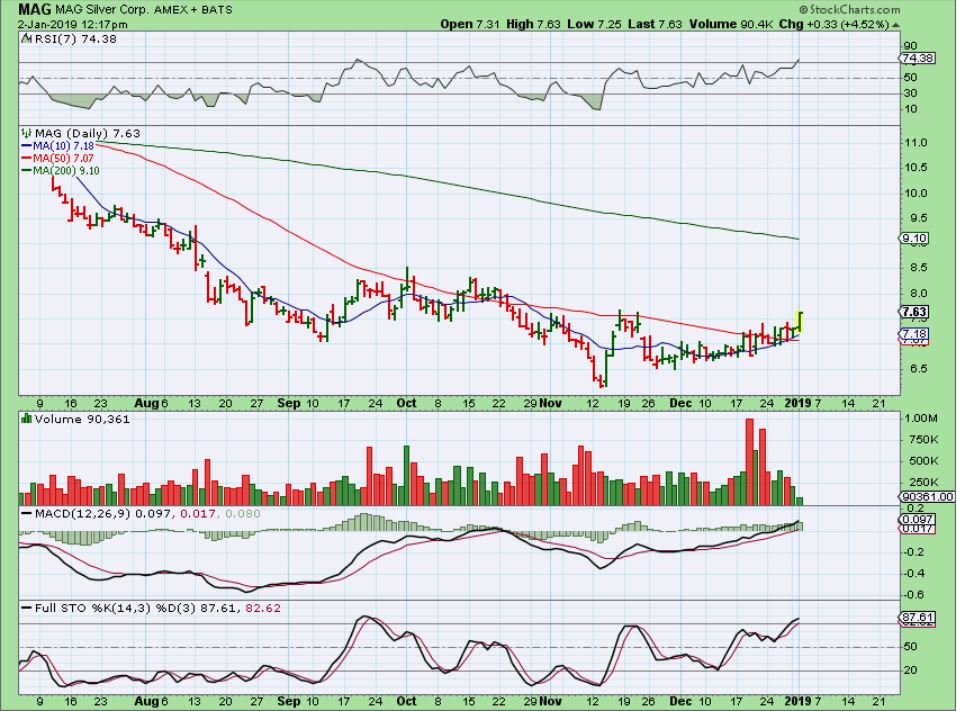Click the red MA(50) 7.07 legend
The image size is (957, 711).
58,159
